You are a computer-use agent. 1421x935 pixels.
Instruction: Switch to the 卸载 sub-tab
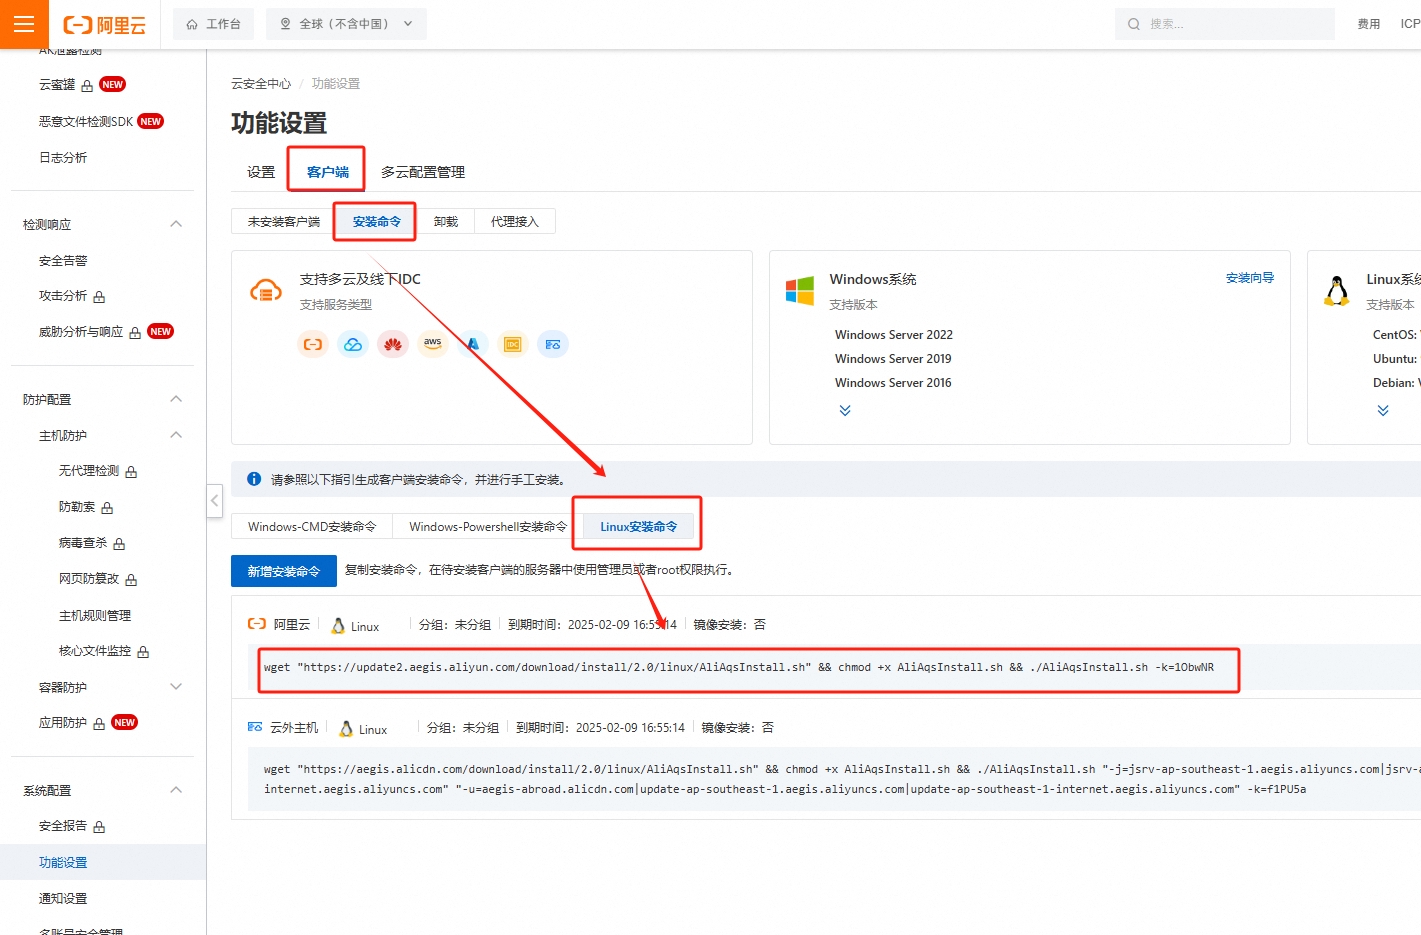point(446,222)
